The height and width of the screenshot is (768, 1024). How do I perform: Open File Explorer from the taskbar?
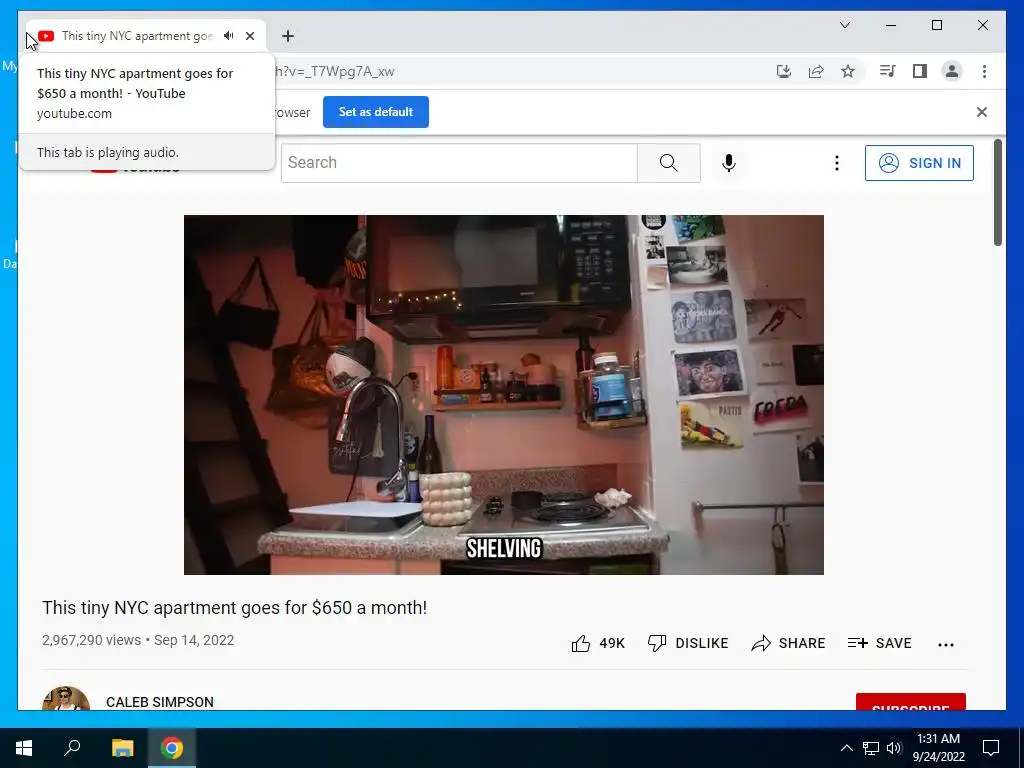tap(122, 748)
